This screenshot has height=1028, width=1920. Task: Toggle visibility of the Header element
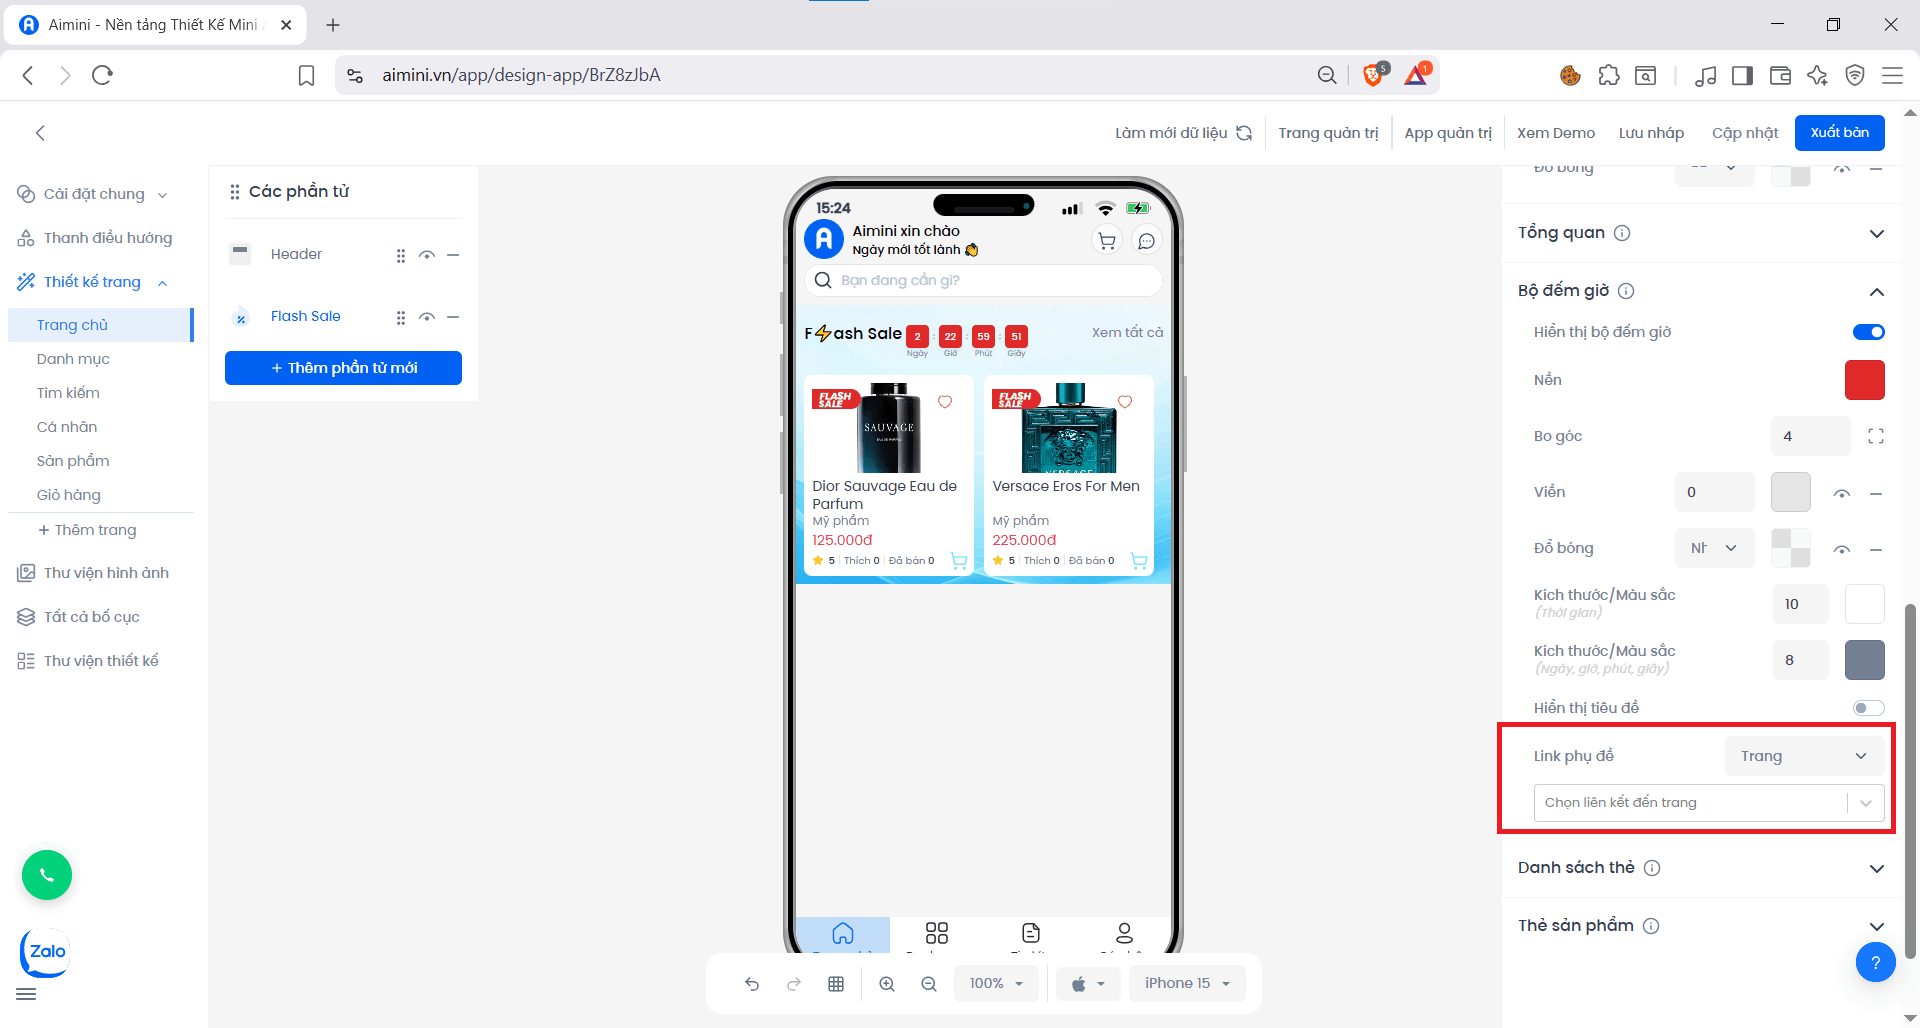427,255
